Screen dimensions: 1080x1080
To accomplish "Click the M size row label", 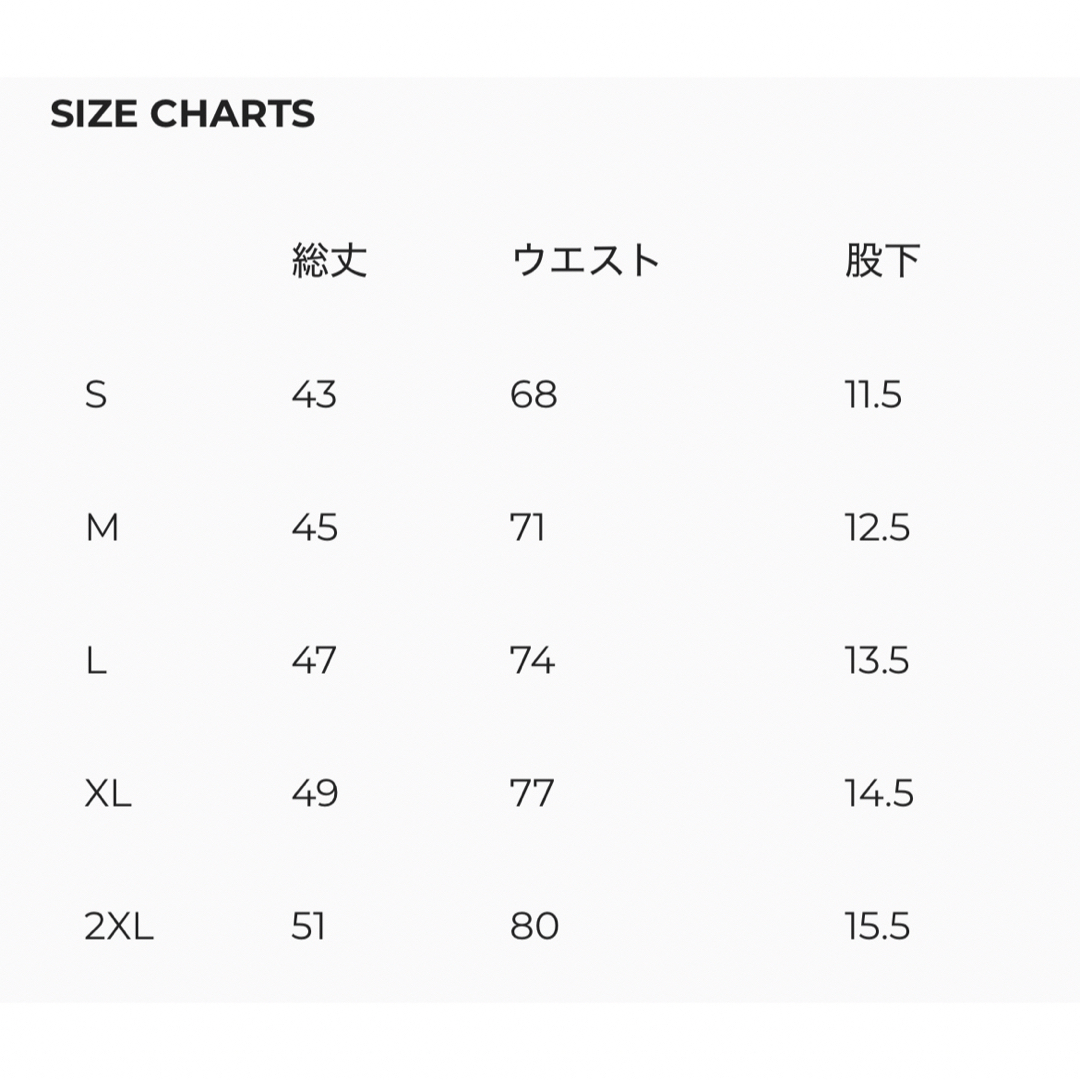I will pos(102,528).
